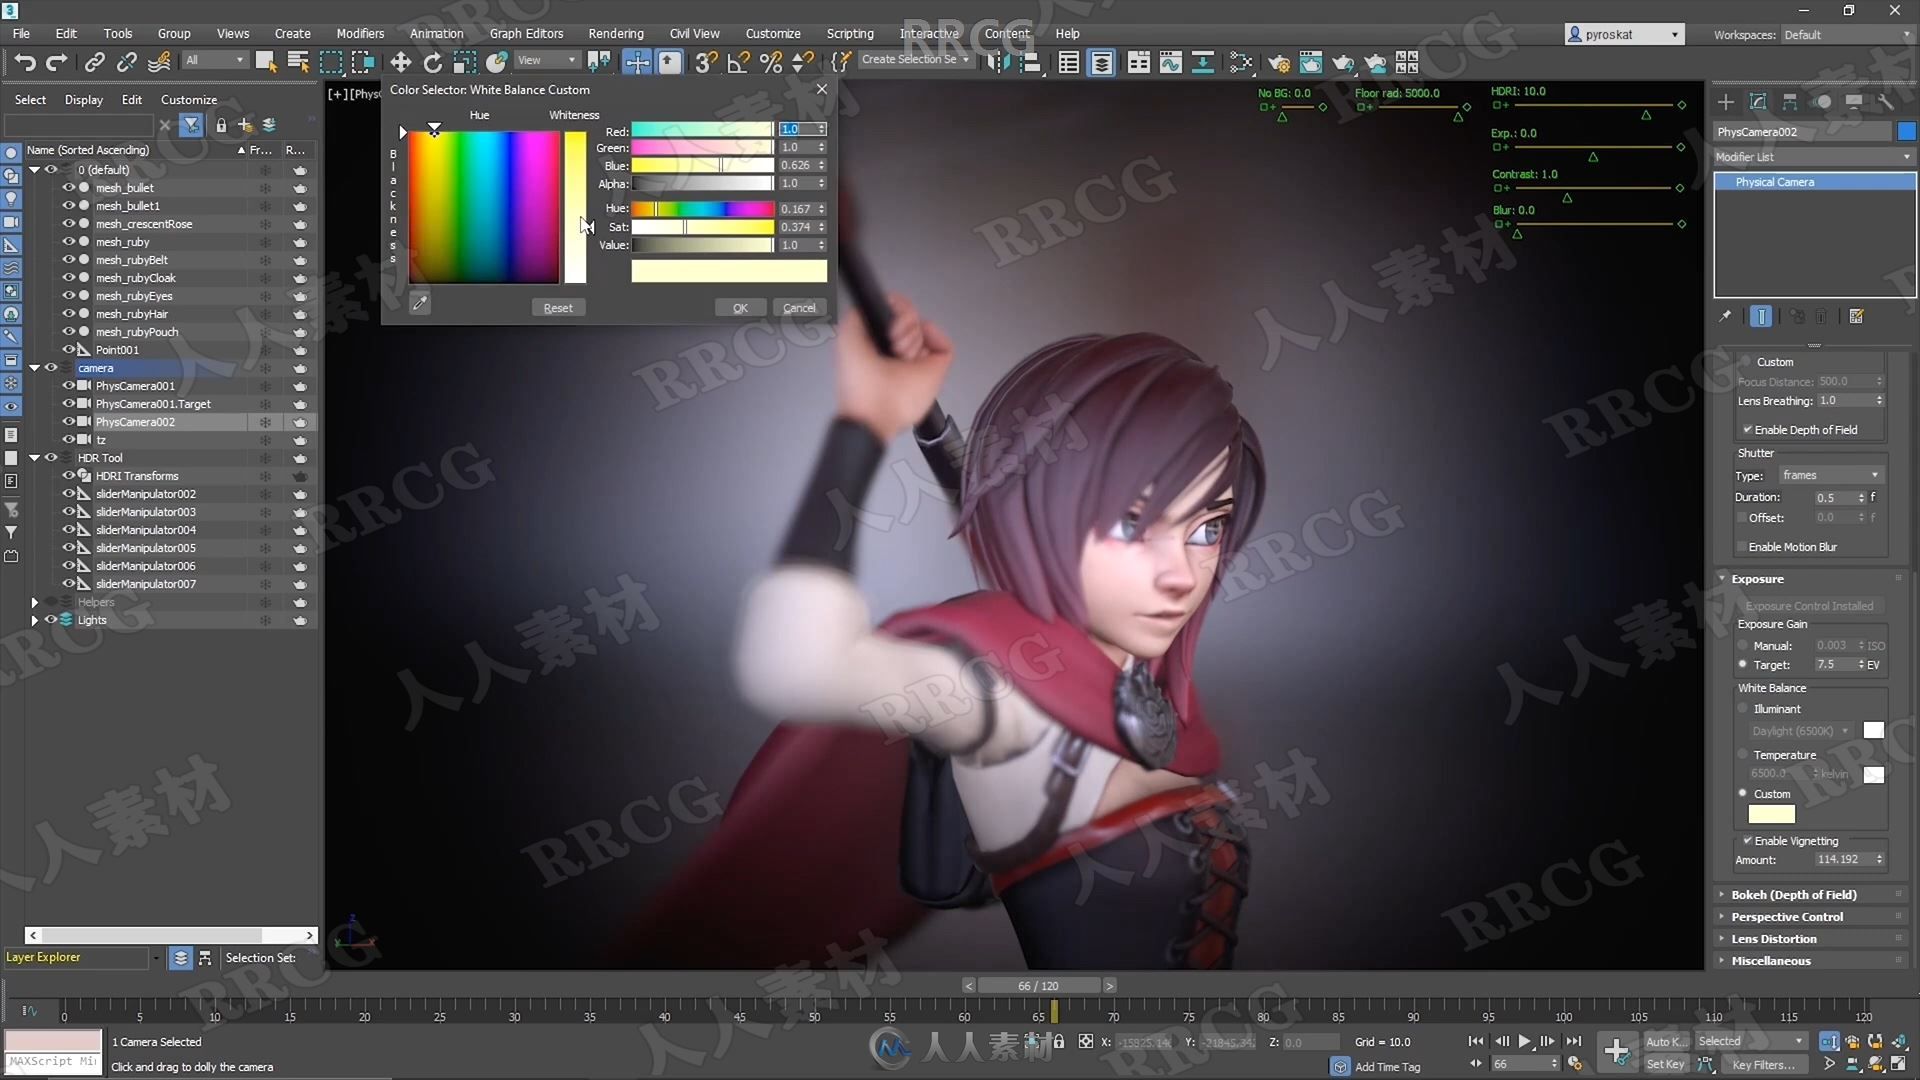Select the Manual exposure gain radio
The image size is (1920, 1080).
click(x=1743, y=646)
